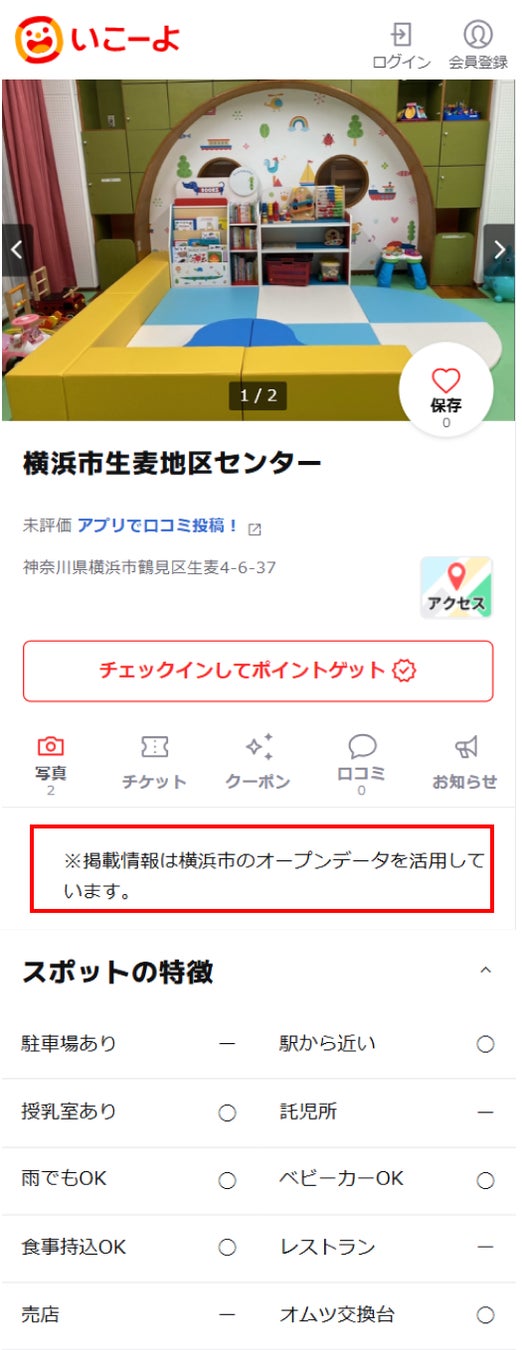Open the いこーよ logo home link
Viewport: 522px width, 1350px height.
[x=98, y=39]
